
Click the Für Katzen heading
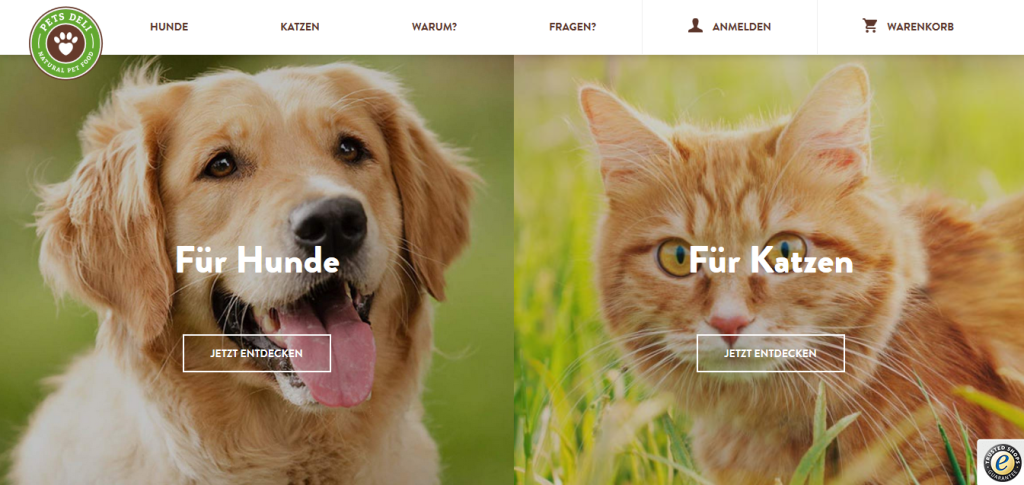[x=771, y=262]
